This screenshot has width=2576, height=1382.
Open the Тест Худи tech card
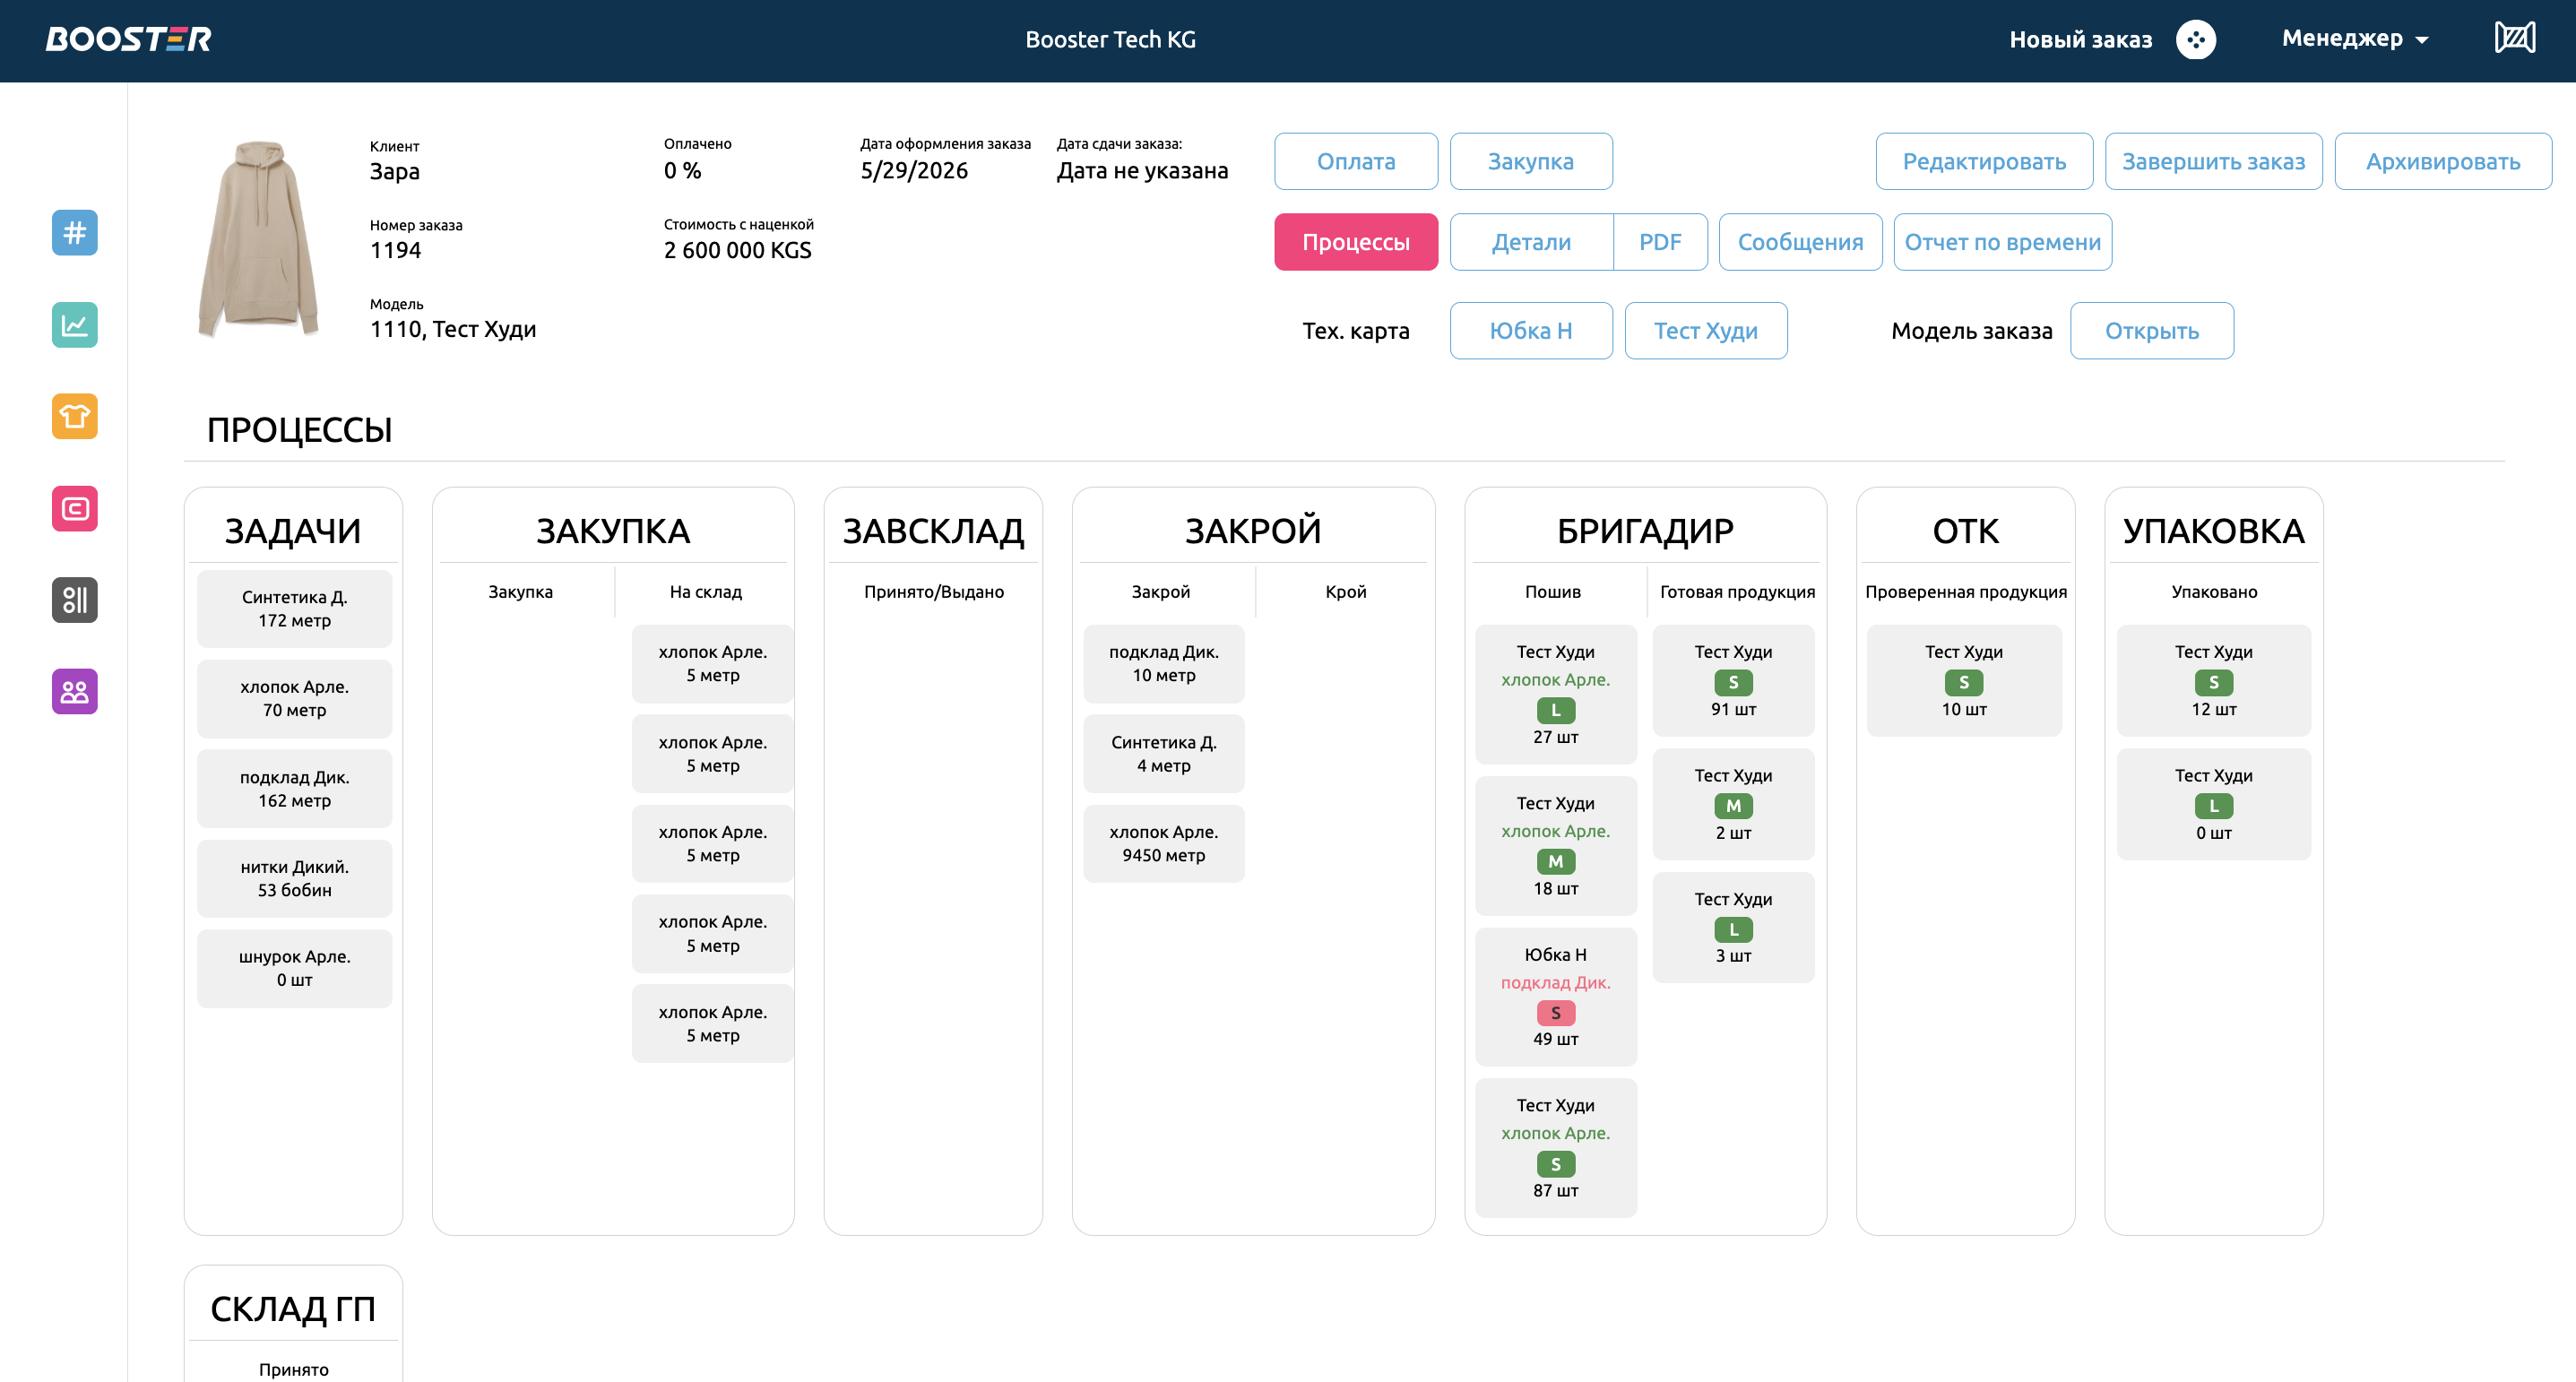(x=1705, y=331)
